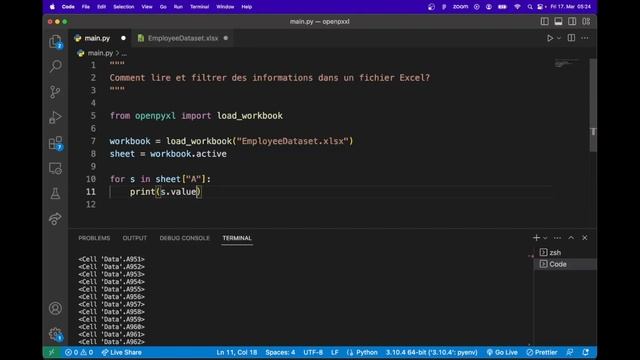Open the Run and Debug view
This screenshot has width=640, height=360.
pyautogui.click(x=55, y=117)
